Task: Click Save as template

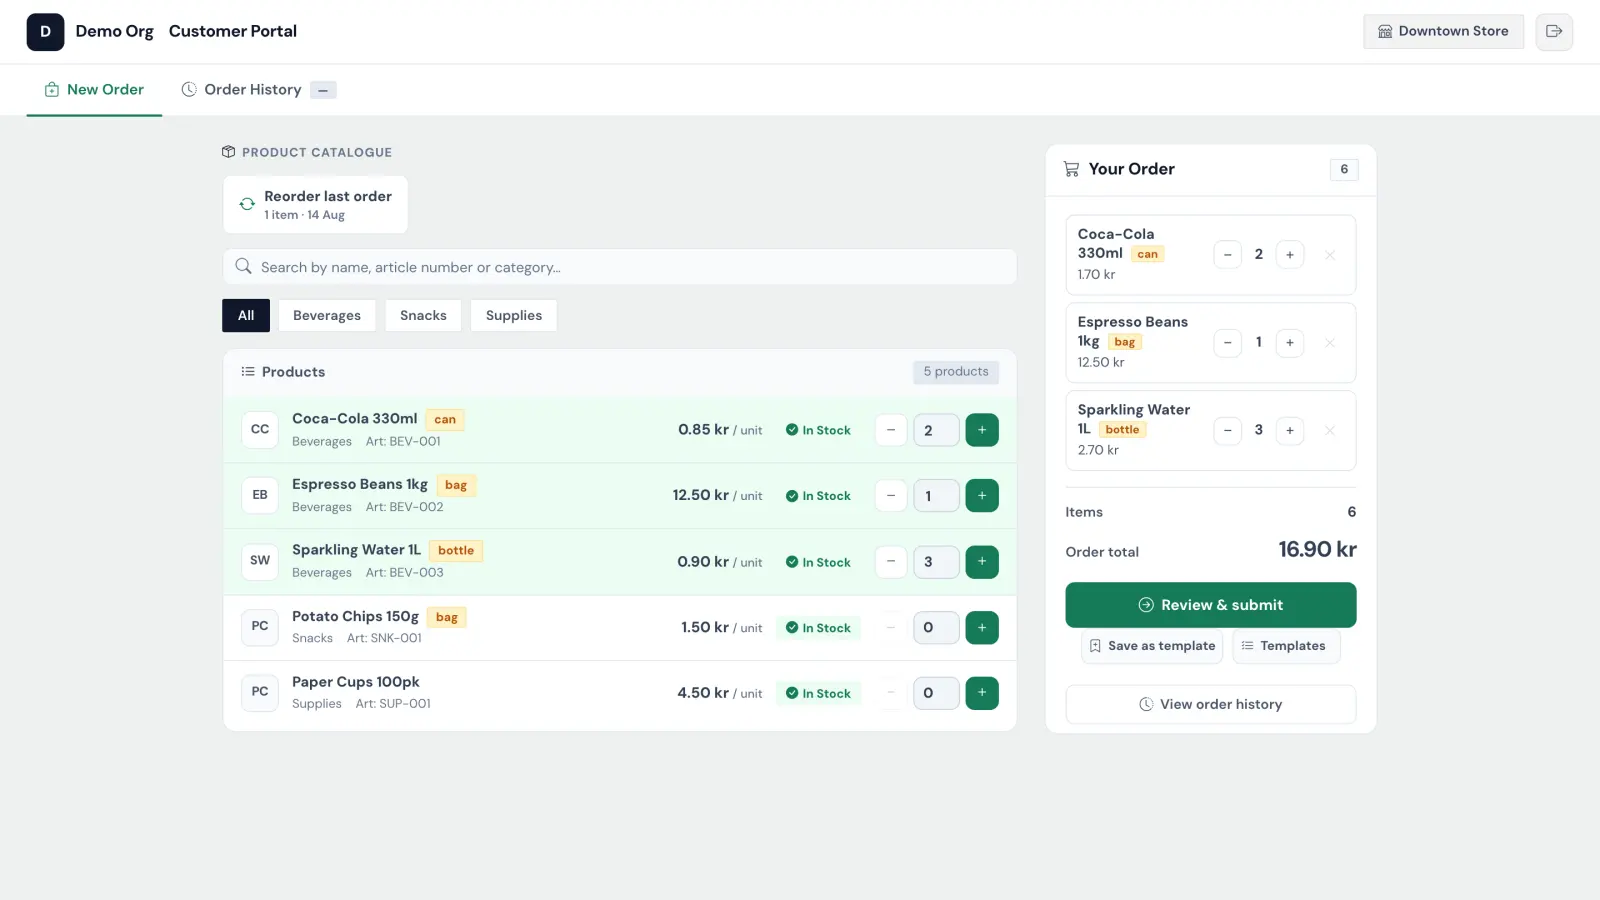Action: [1152, 646]
